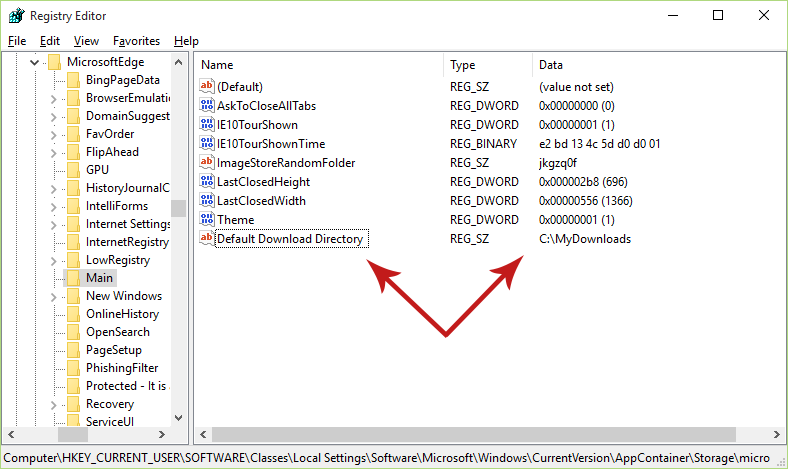This screenshot has height=469, width=788.
Task: Click the LastClosedHeight DWORD icon
Action: [x=207, y=181]
